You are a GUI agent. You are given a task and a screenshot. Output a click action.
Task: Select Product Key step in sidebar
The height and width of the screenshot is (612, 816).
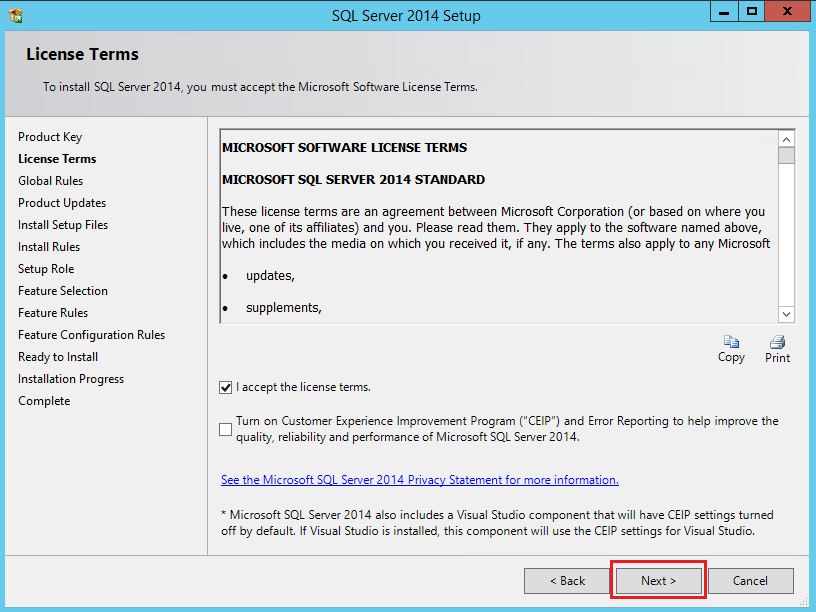pos(50,137)
